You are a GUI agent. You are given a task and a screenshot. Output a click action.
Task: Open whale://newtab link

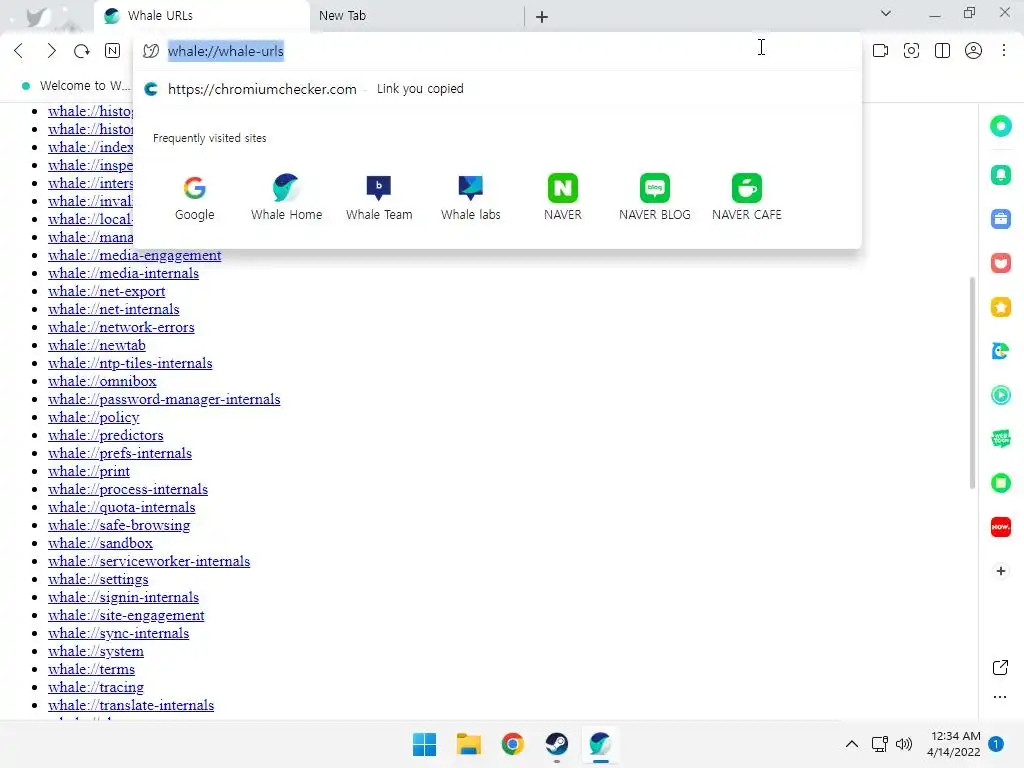(97, 345)
